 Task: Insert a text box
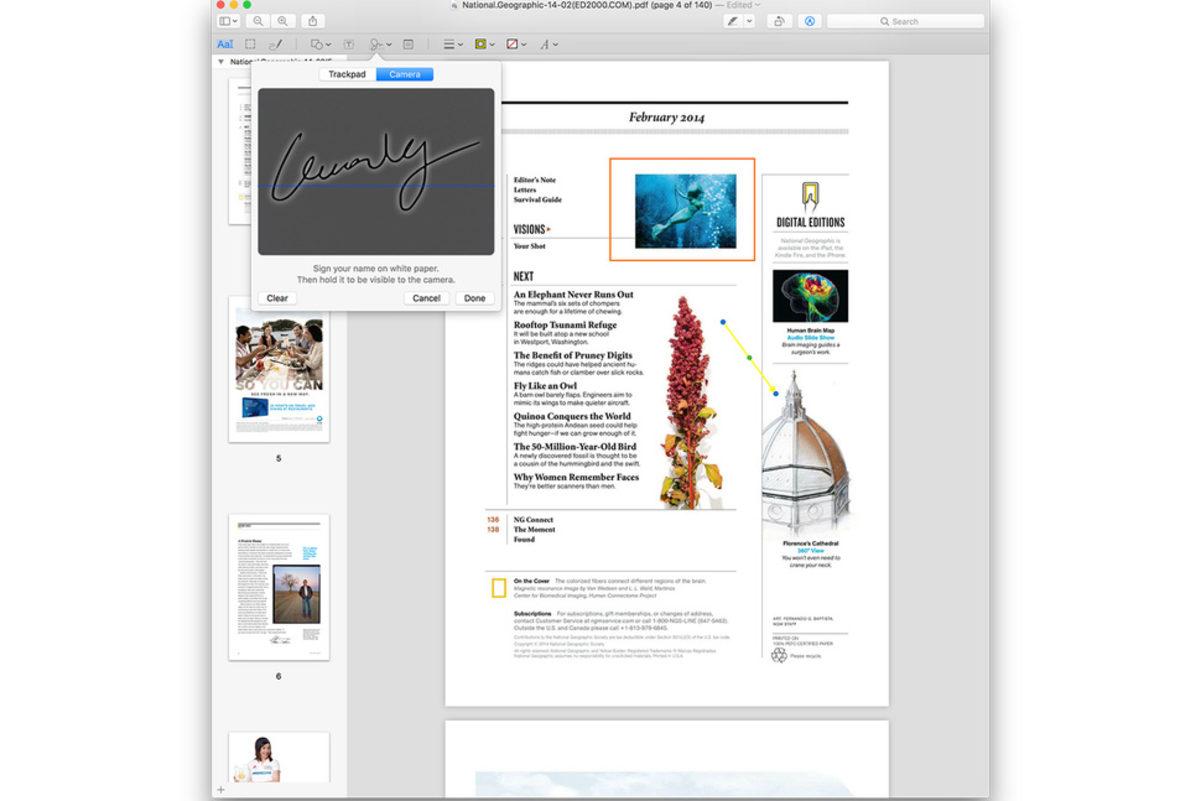click(347, 44)
